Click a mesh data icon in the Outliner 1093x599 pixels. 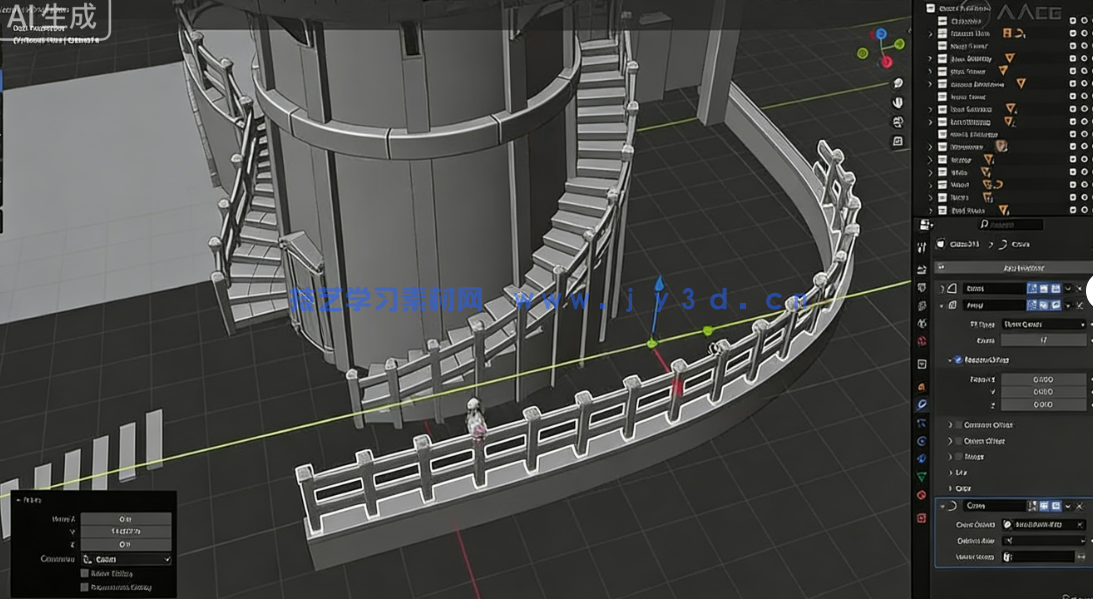(1009, 57)
